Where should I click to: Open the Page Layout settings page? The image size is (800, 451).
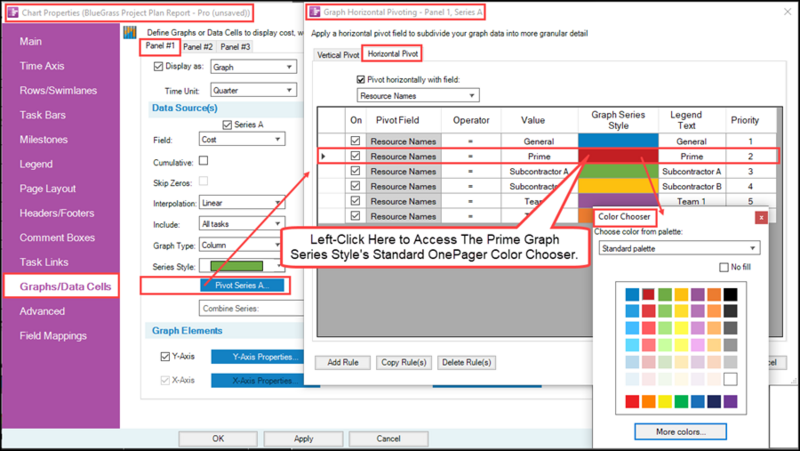point(47,188)
